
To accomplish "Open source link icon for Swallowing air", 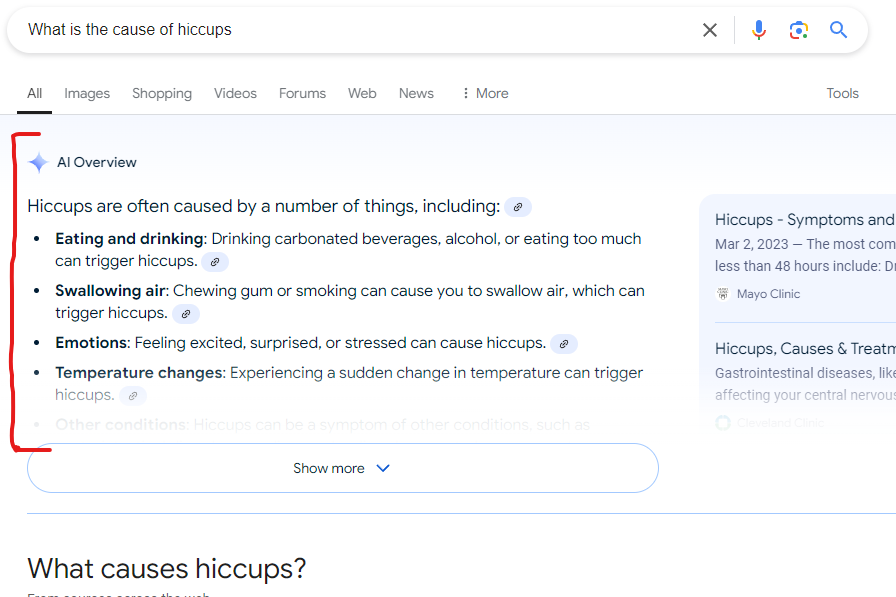I will coord(185,314).
